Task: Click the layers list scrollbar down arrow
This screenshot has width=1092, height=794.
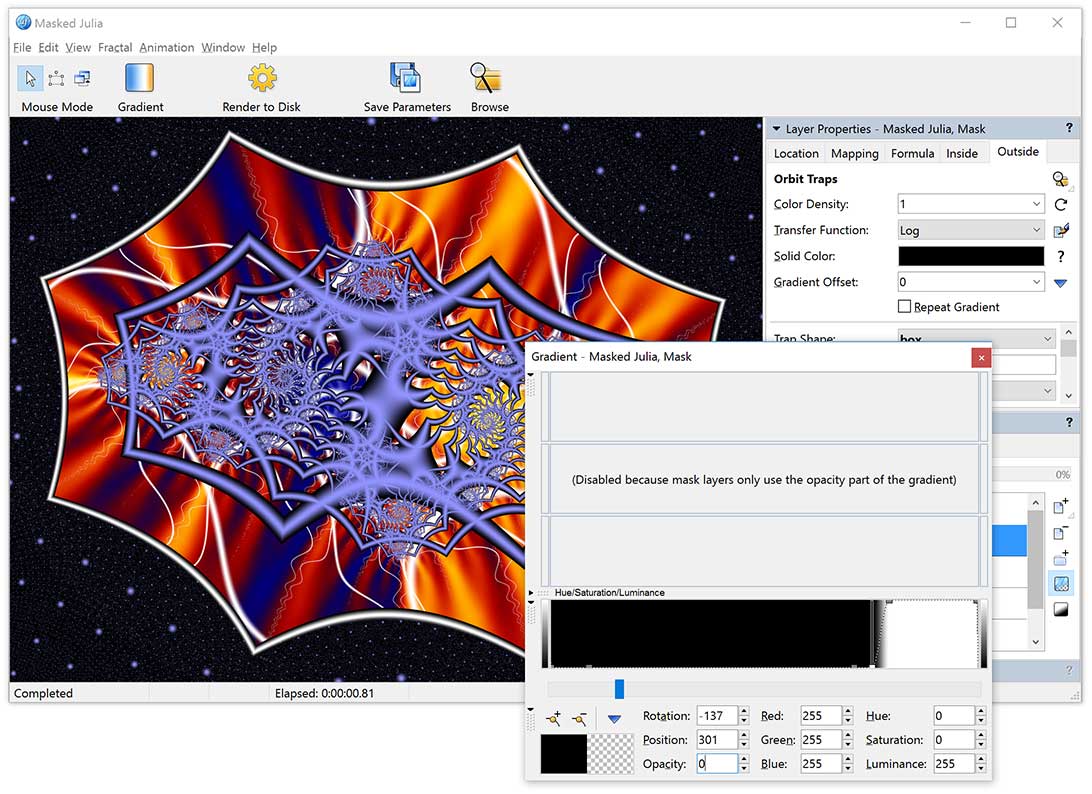Action: 1036,641
